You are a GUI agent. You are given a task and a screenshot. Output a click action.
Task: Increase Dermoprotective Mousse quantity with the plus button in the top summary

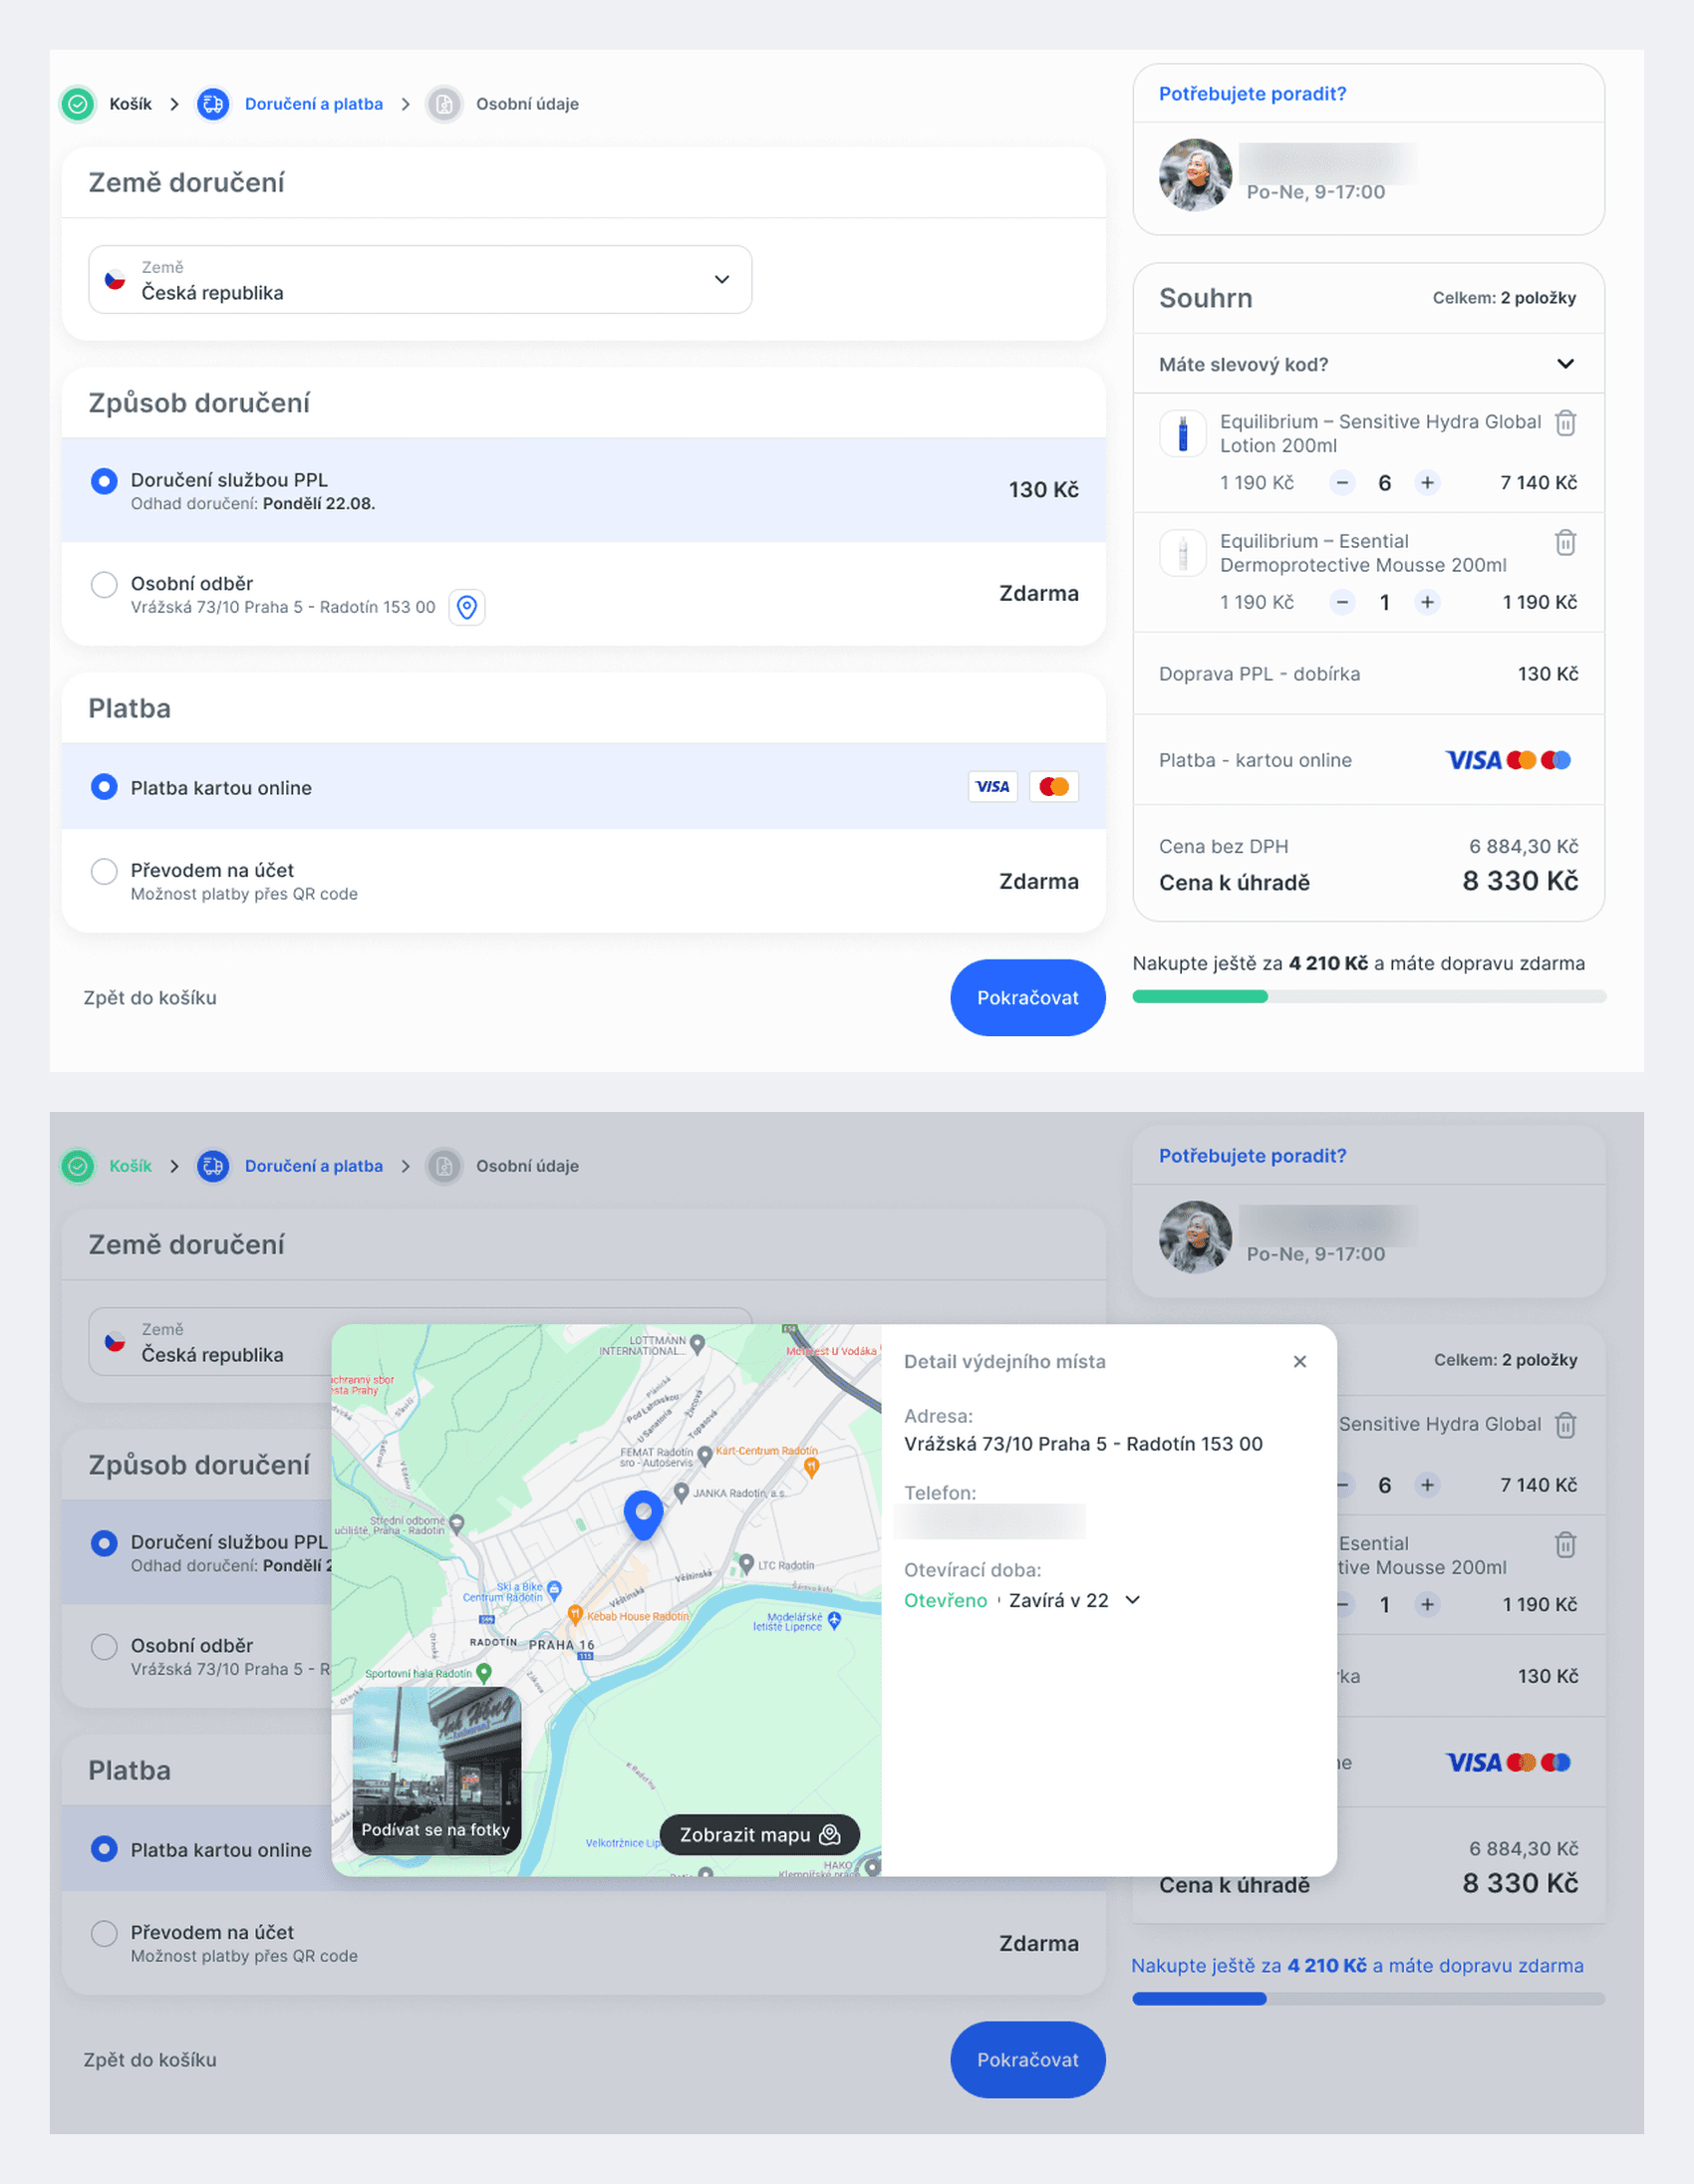point(1427,602)
